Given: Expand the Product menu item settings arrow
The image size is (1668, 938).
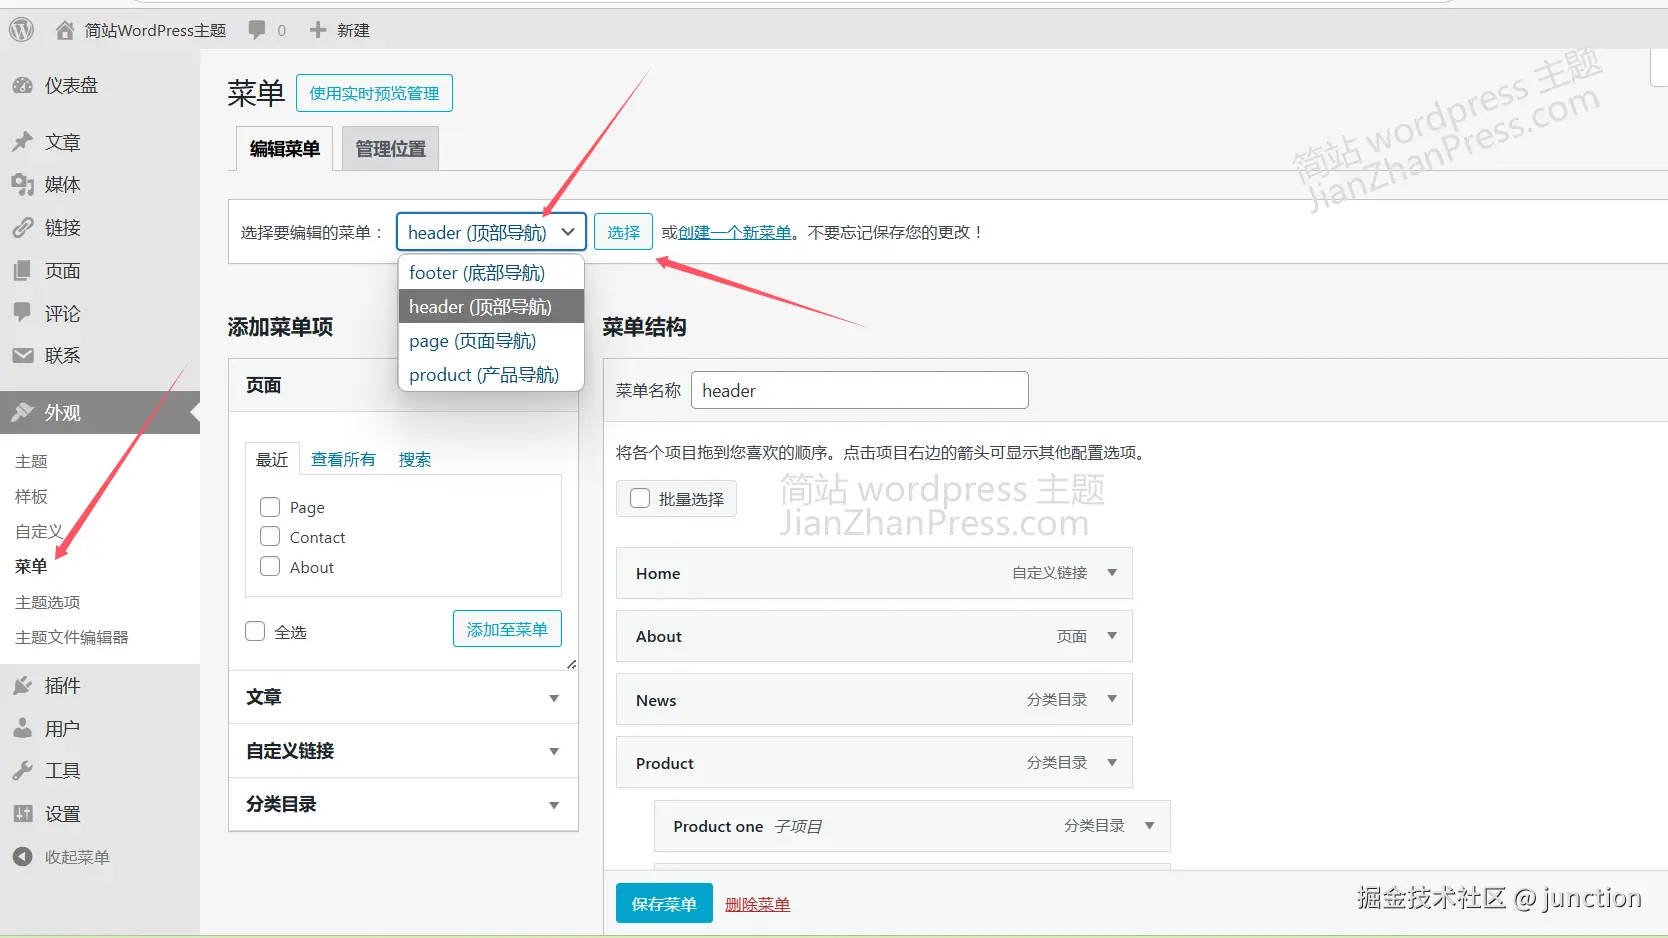Looking at the screenshot, I should pos(1112,762).
